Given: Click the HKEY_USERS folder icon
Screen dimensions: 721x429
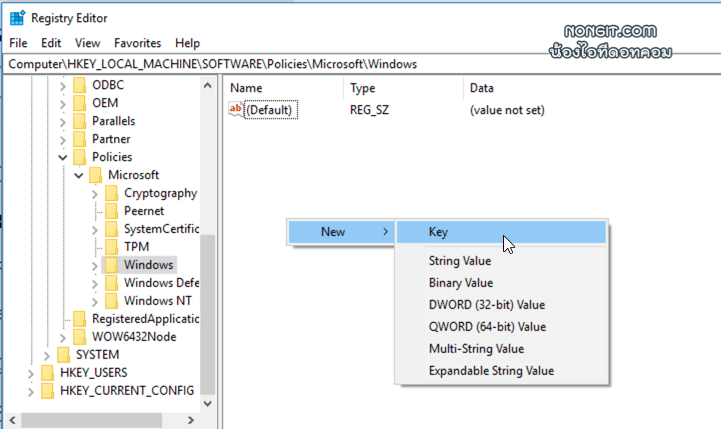Looking at the screenshot, I should pyautogui.click(x=47, y=372).
